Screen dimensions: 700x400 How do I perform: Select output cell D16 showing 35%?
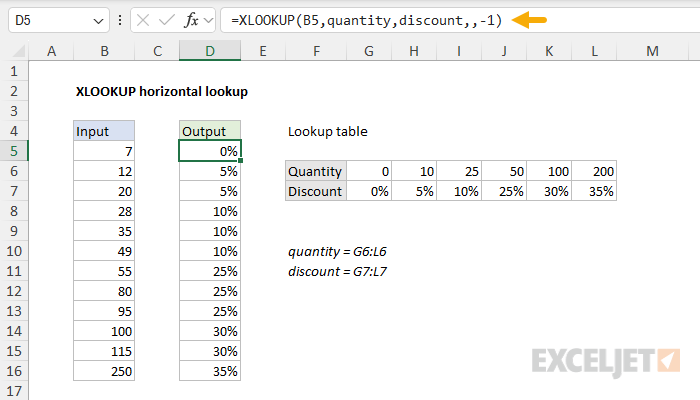[210, 371]
